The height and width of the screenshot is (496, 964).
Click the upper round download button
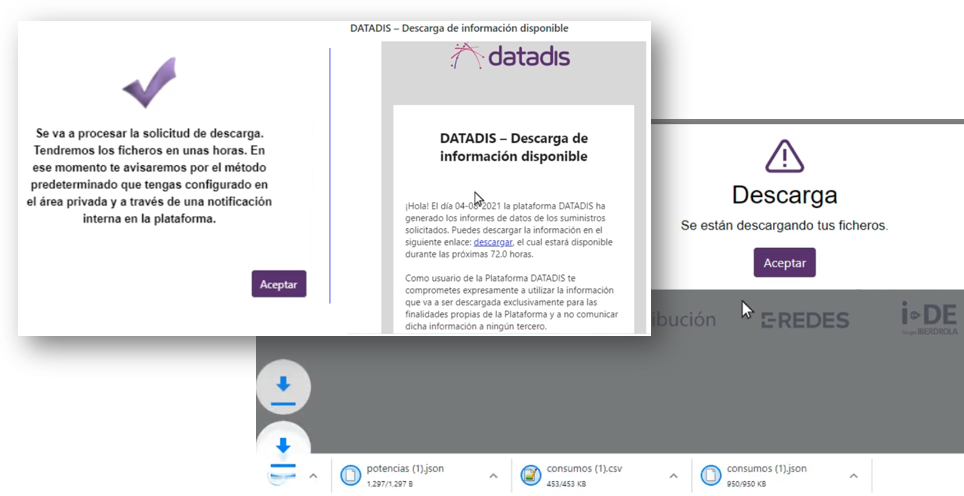(x=283, y=387)
